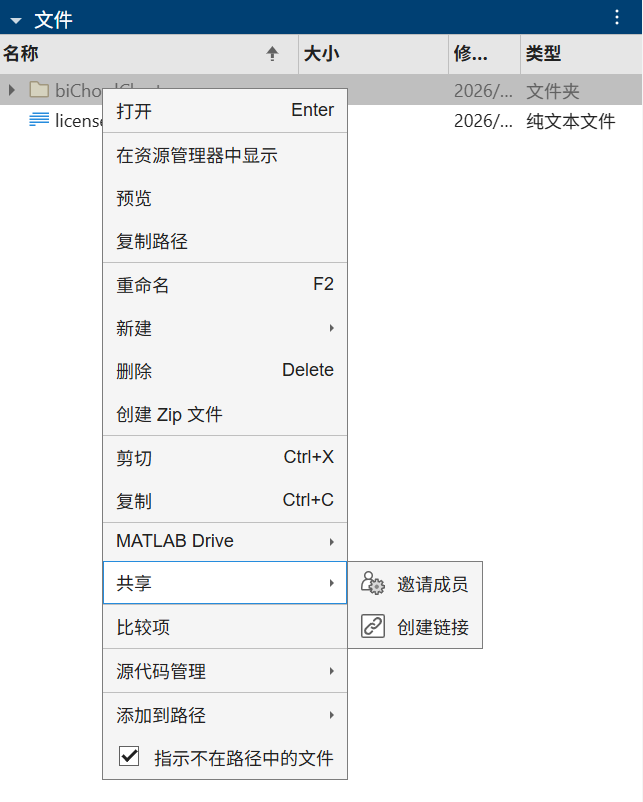Click the 大小 column header
Image resolution: width=643 pixels, height=802 pixels.
373,54
